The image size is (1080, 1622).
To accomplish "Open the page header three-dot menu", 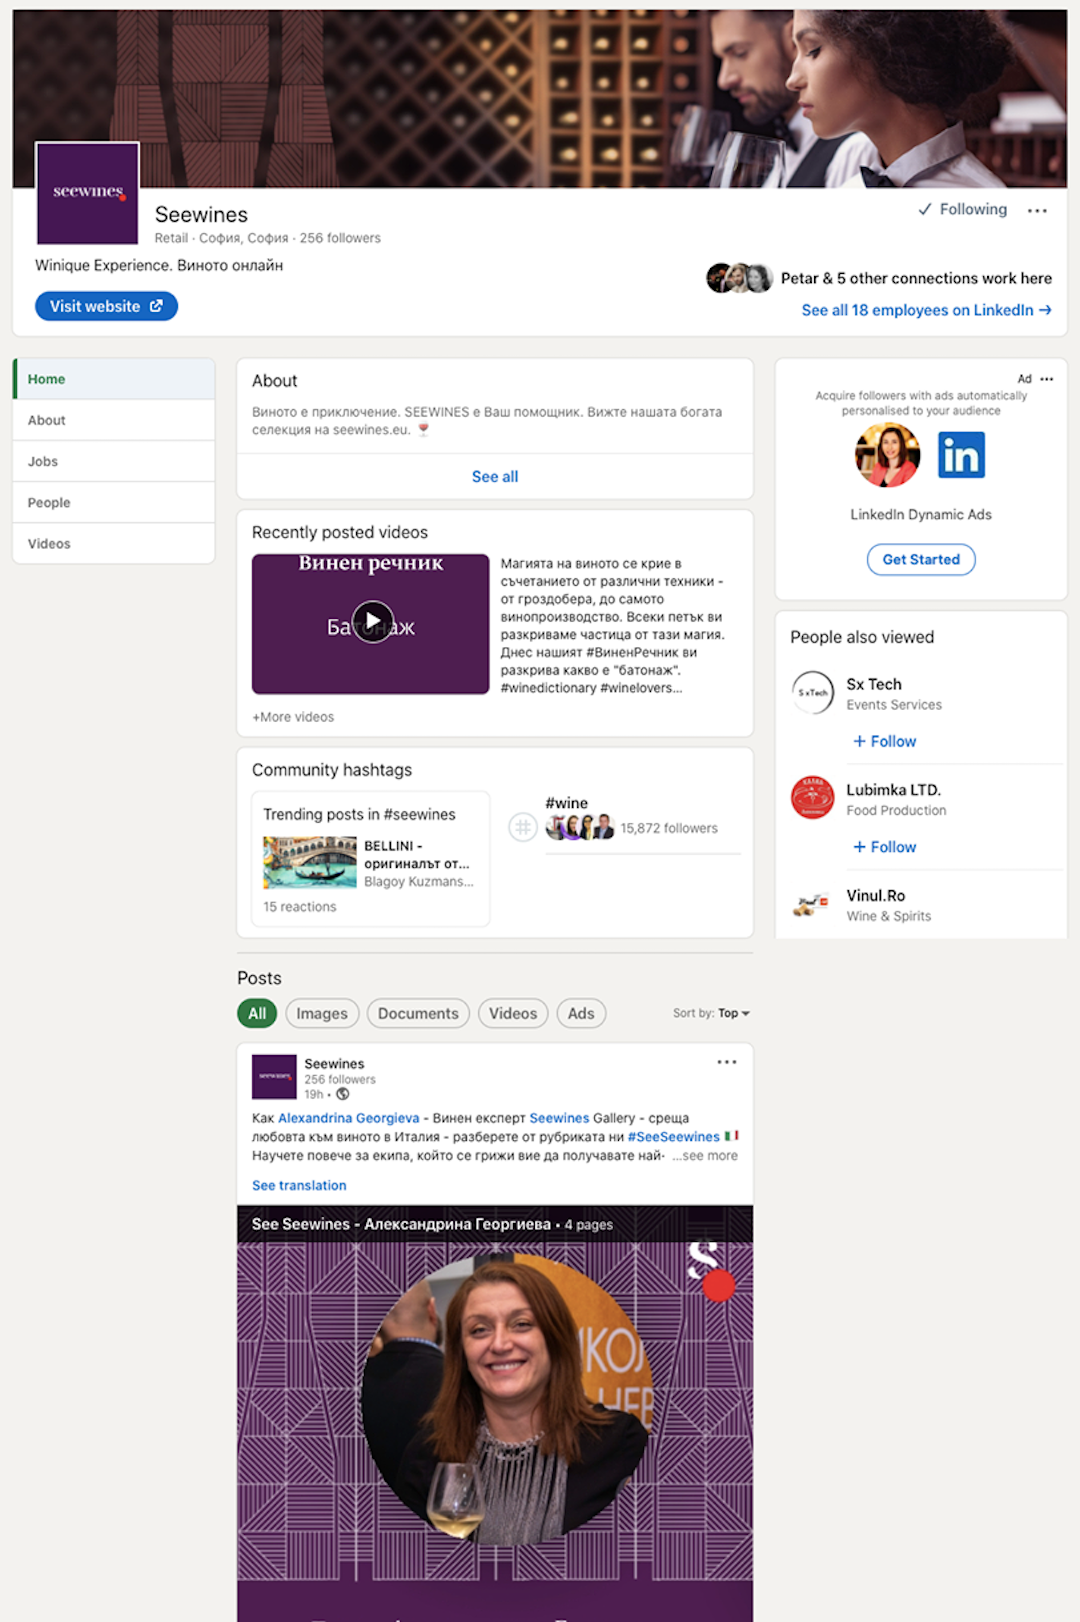I will point(1037,210).
